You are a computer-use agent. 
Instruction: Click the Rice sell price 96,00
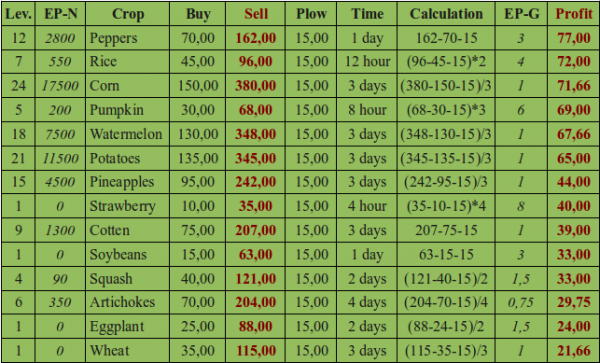coord(256,62)
